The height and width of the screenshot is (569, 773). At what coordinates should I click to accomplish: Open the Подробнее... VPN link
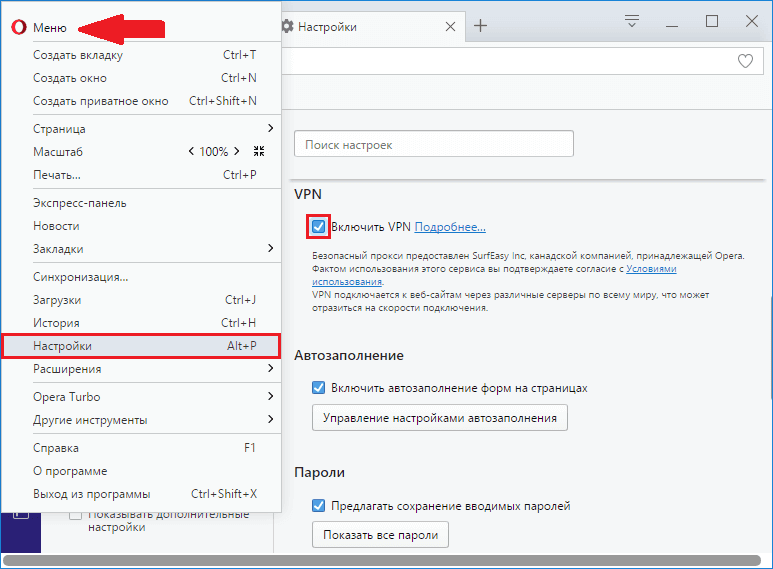[450, 227]
